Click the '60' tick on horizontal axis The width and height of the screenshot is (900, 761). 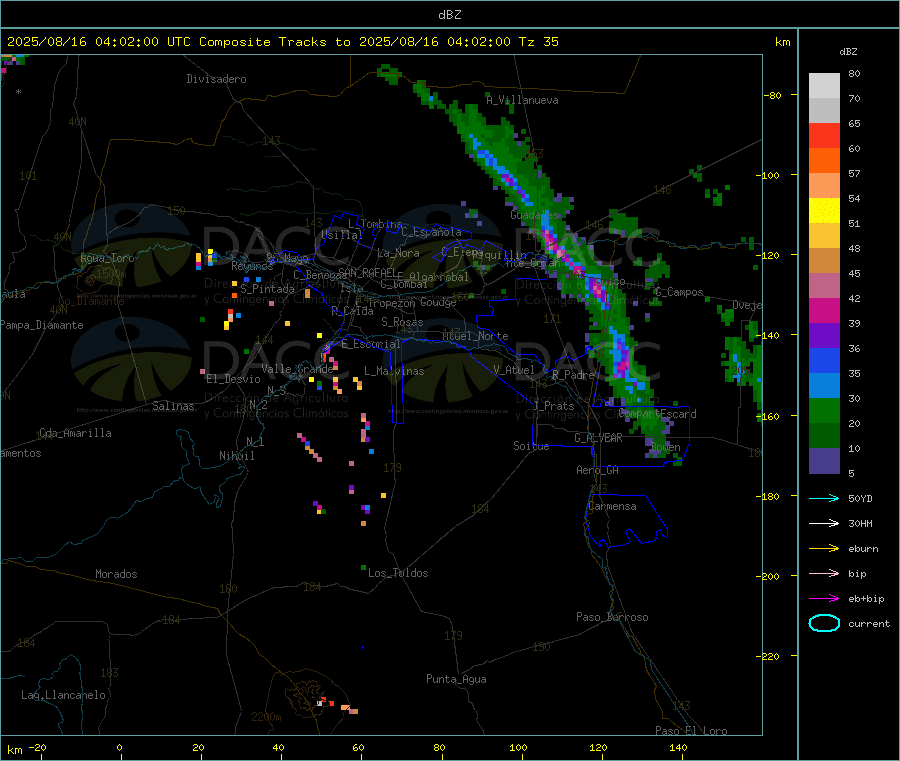coord(358,747)
